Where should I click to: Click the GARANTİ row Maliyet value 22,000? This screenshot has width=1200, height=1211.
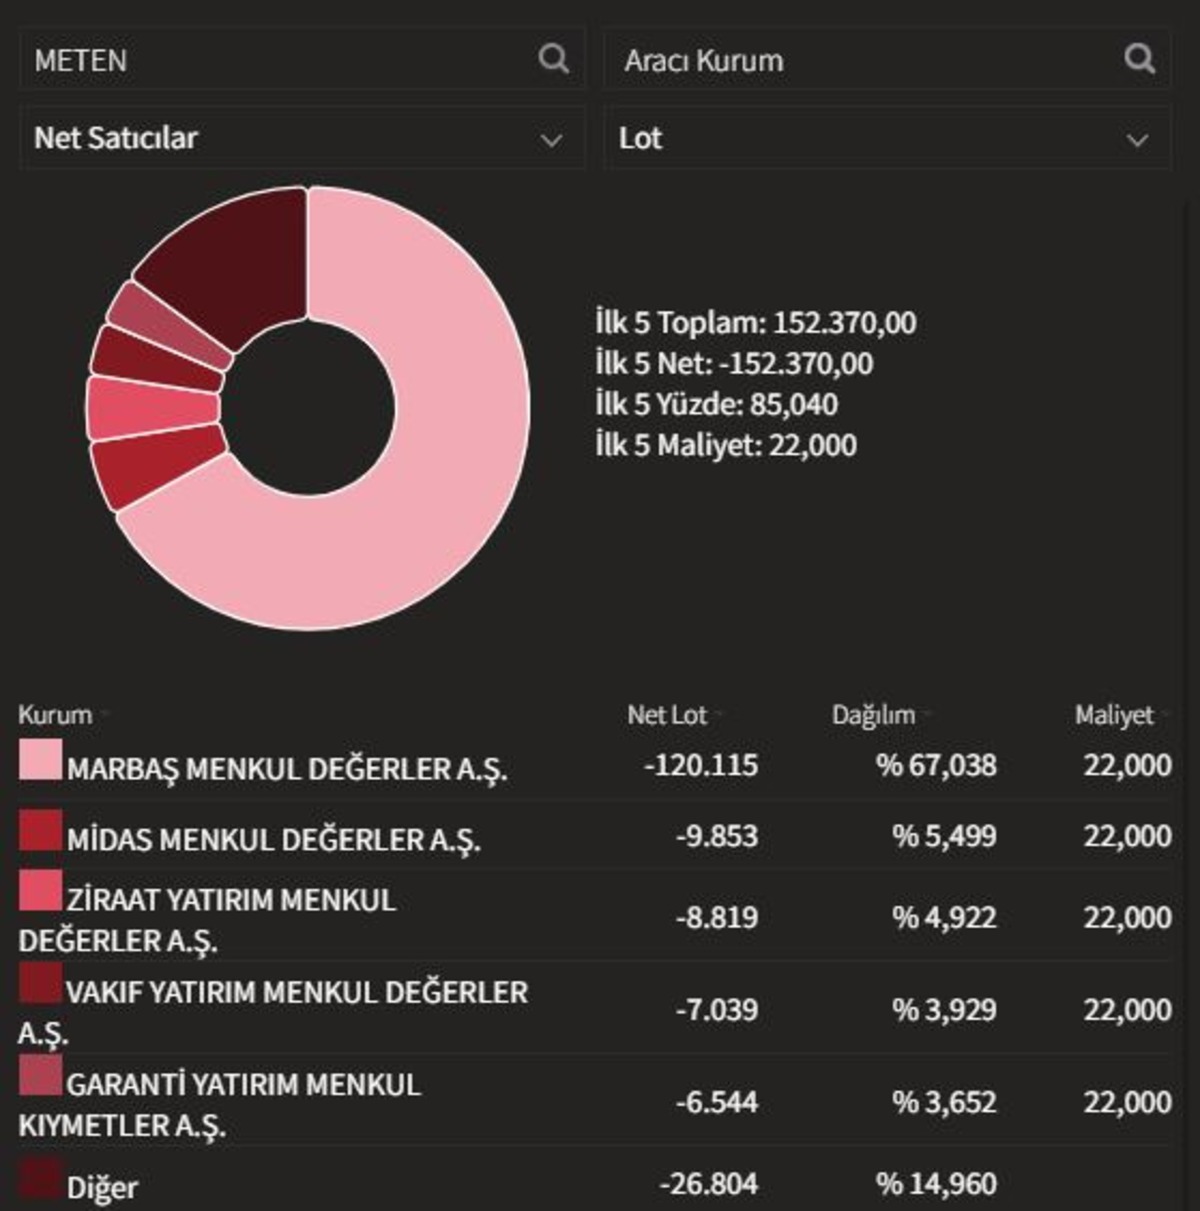point(1127,1103)
